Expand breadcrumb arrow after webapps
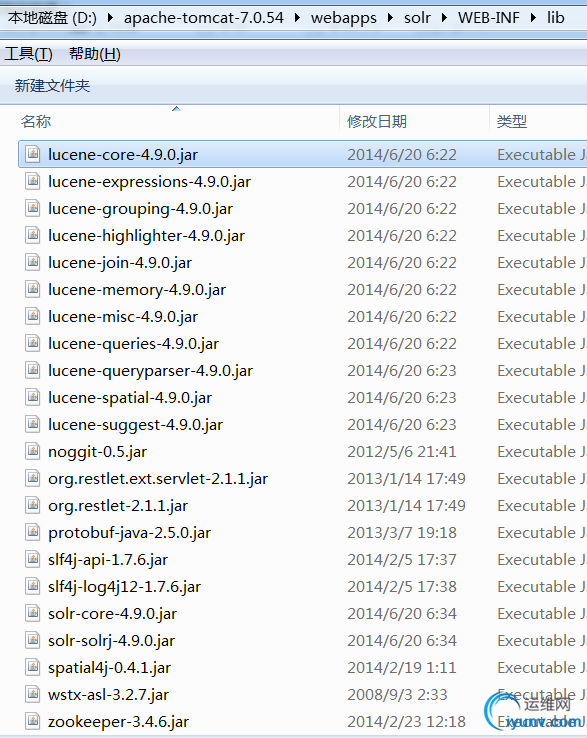The image size is (587, 738). pos(390,18)
